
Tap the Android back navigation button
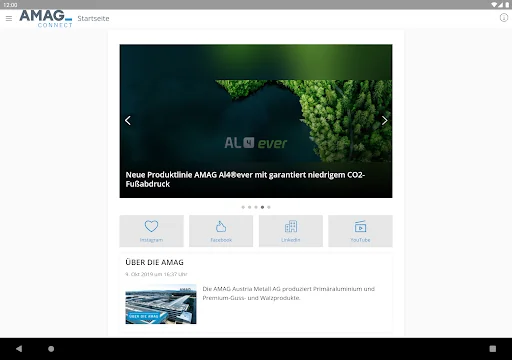coord(19,349)
